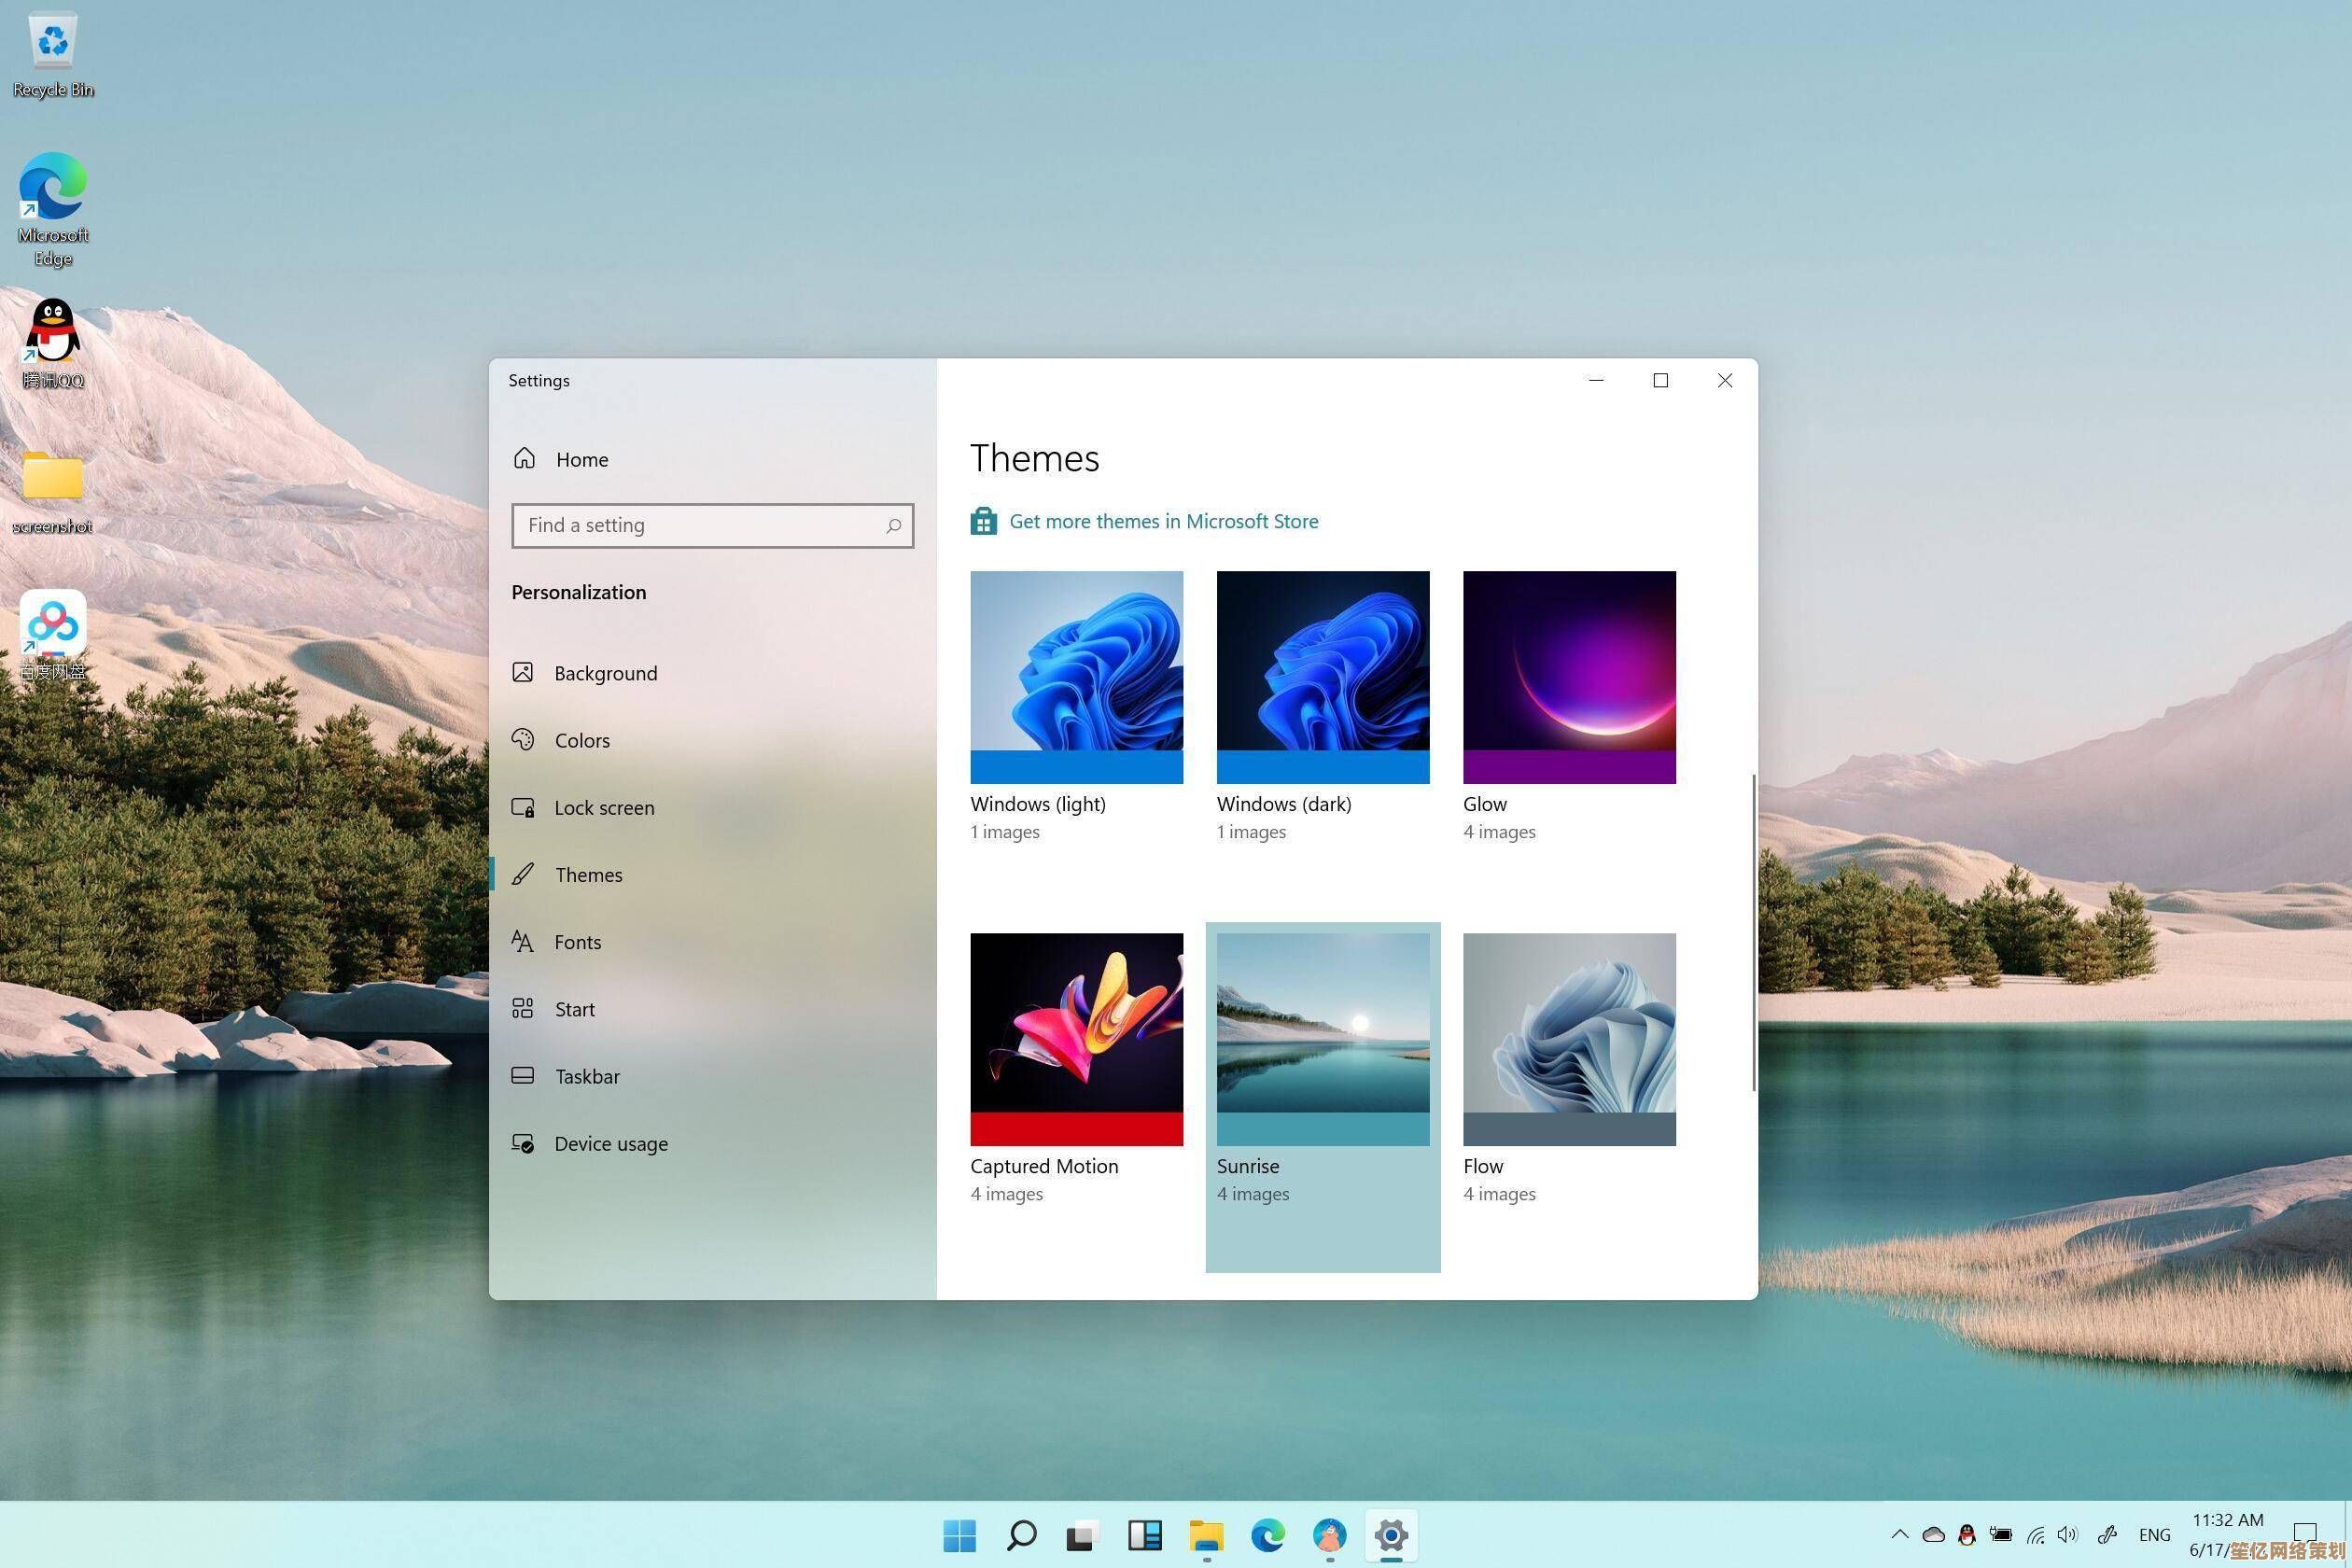Click the Colors palette icon
The width and height of the screenshot is (2352, 1568).
click(523, 739)
